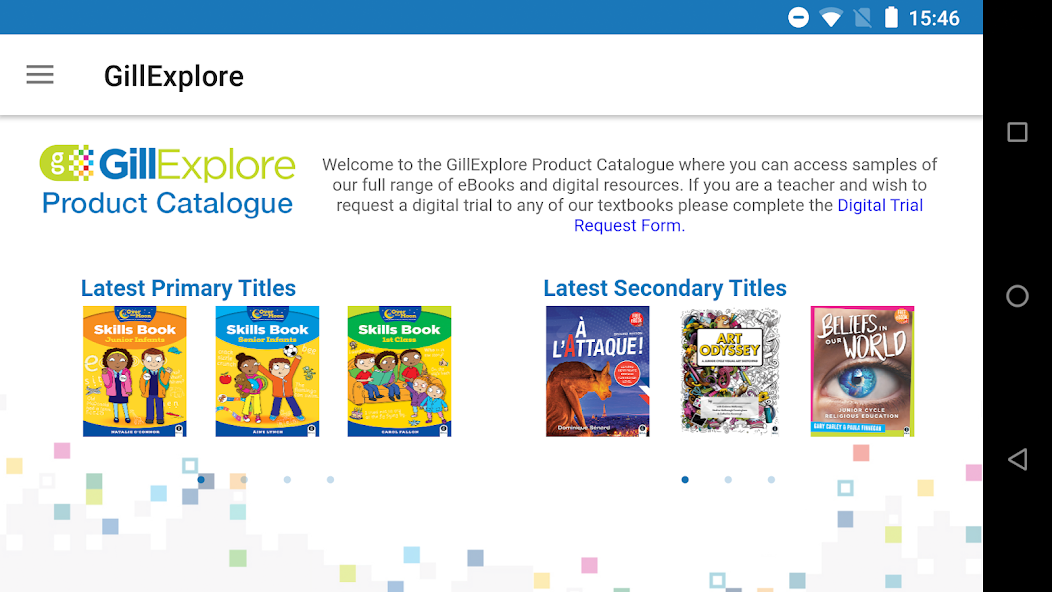Tap the Latest Secondary Titles heading
Image resolution: width=1052 pixels, height=592 pixels.
(665, 288)
